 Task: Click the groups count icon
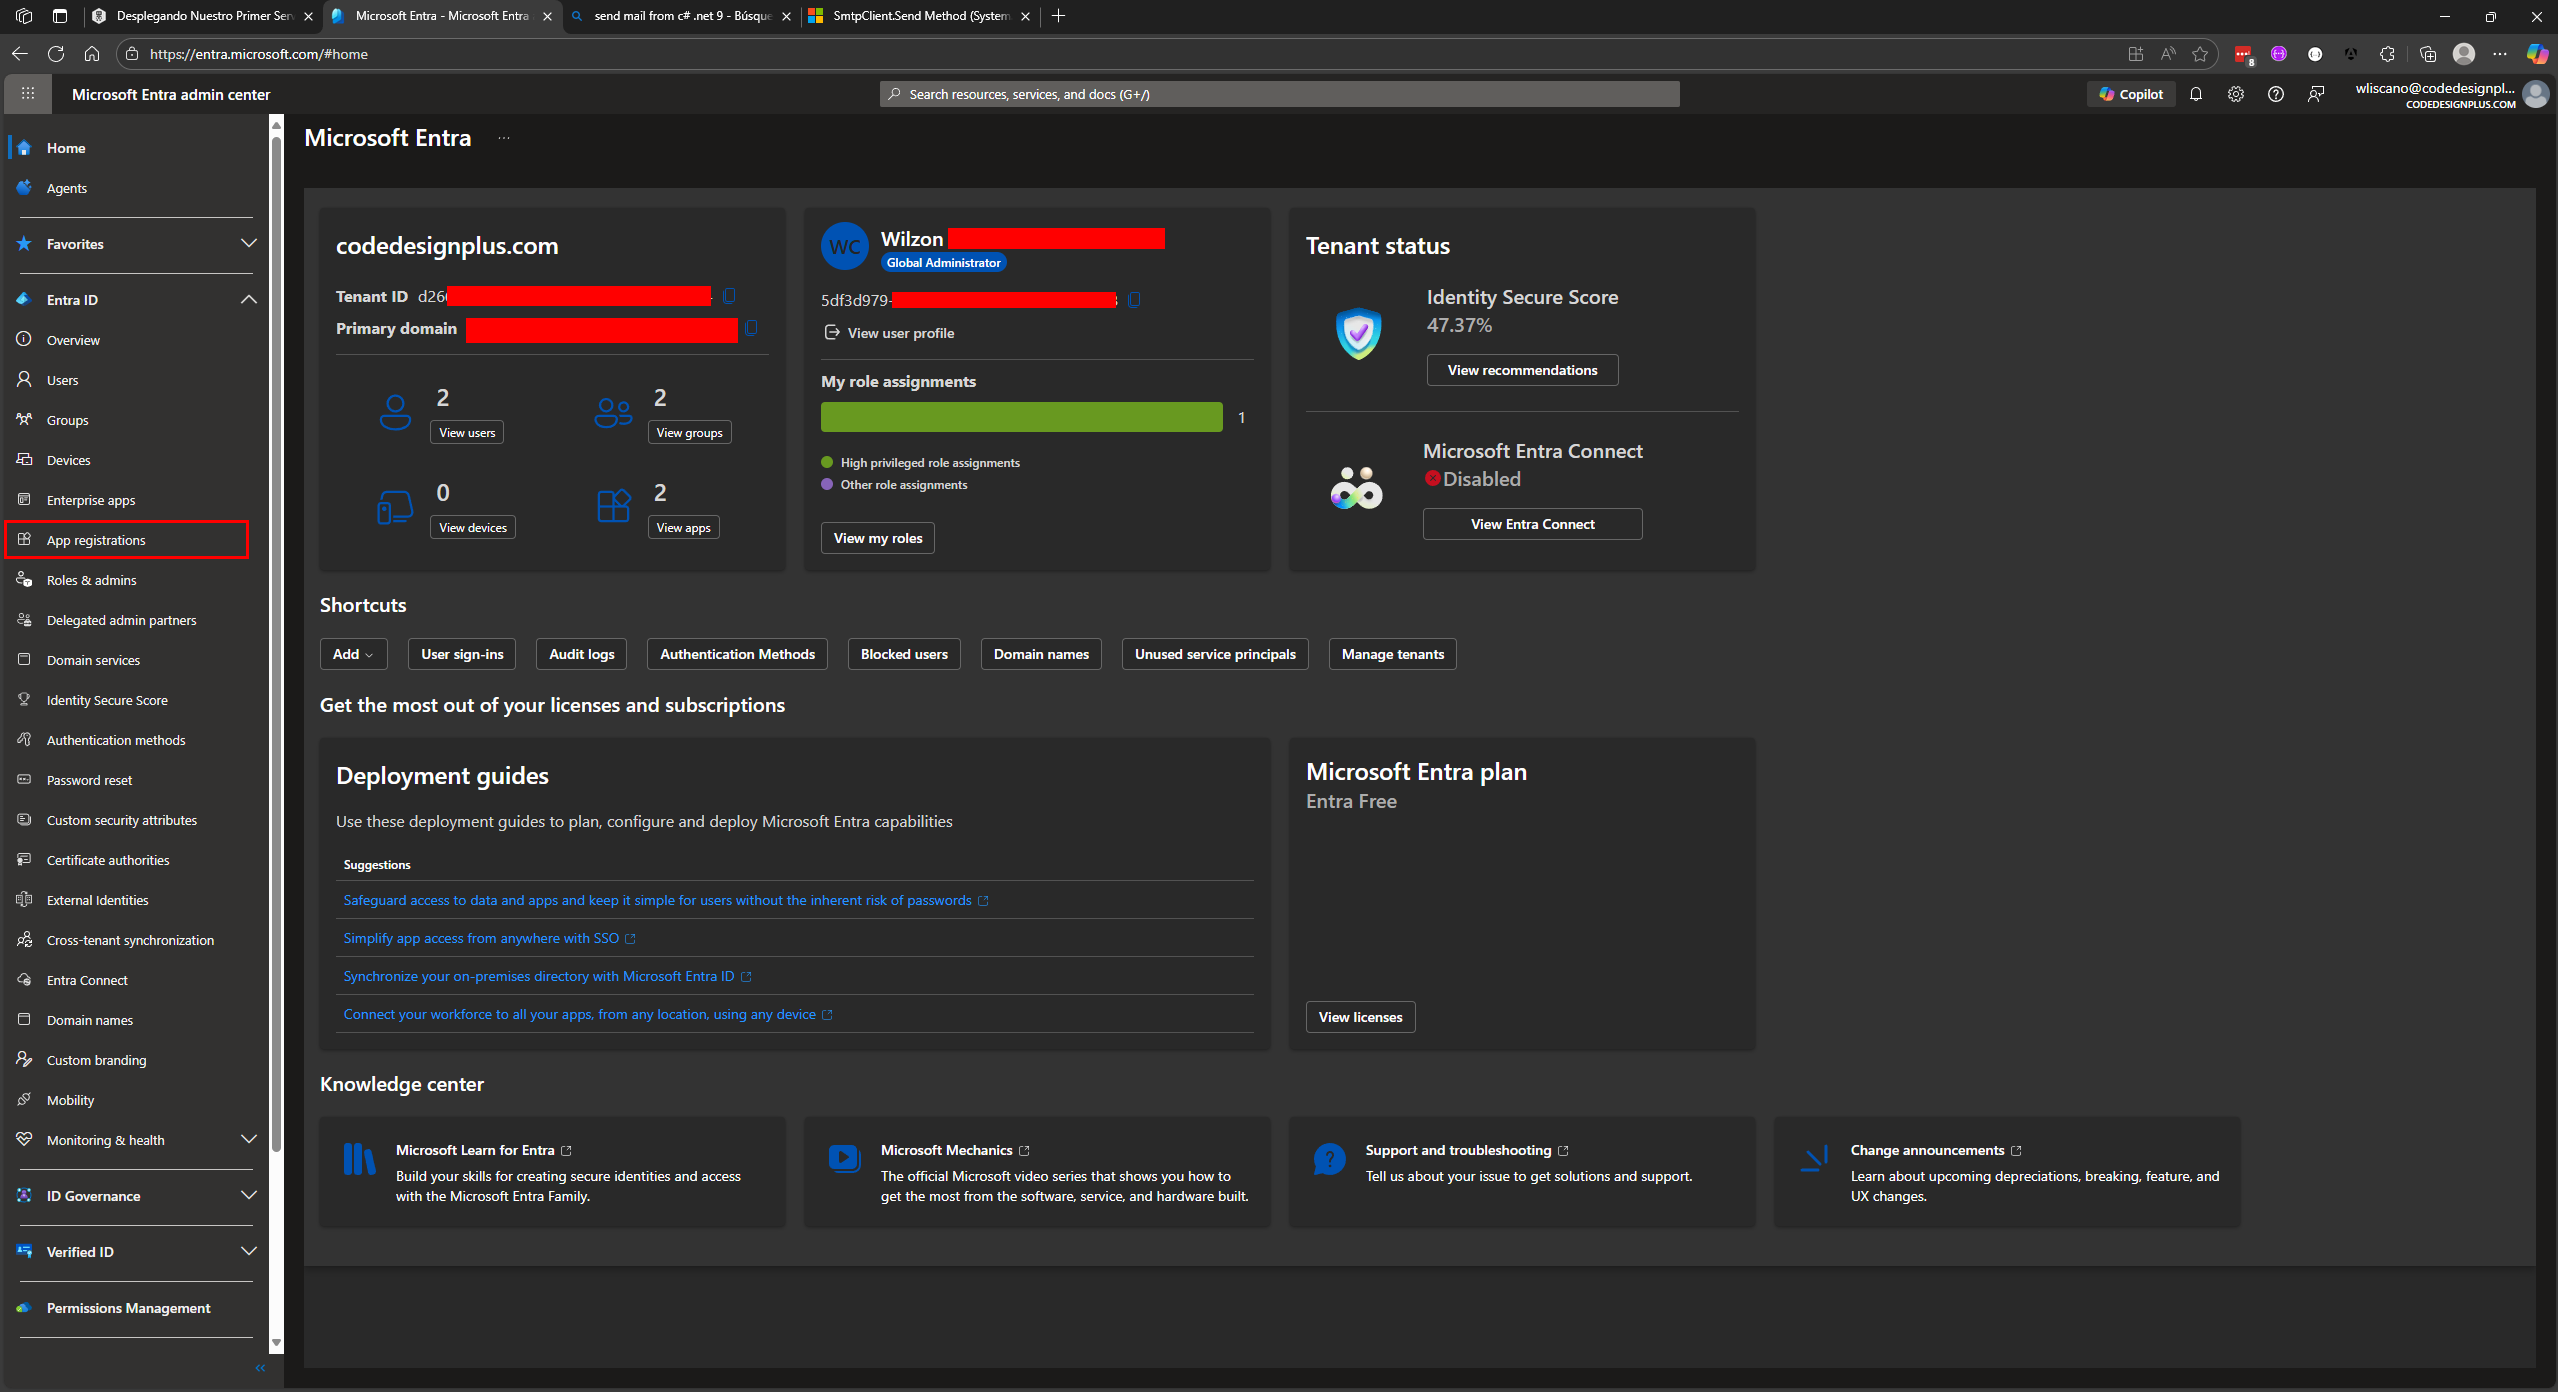[613, 412]
